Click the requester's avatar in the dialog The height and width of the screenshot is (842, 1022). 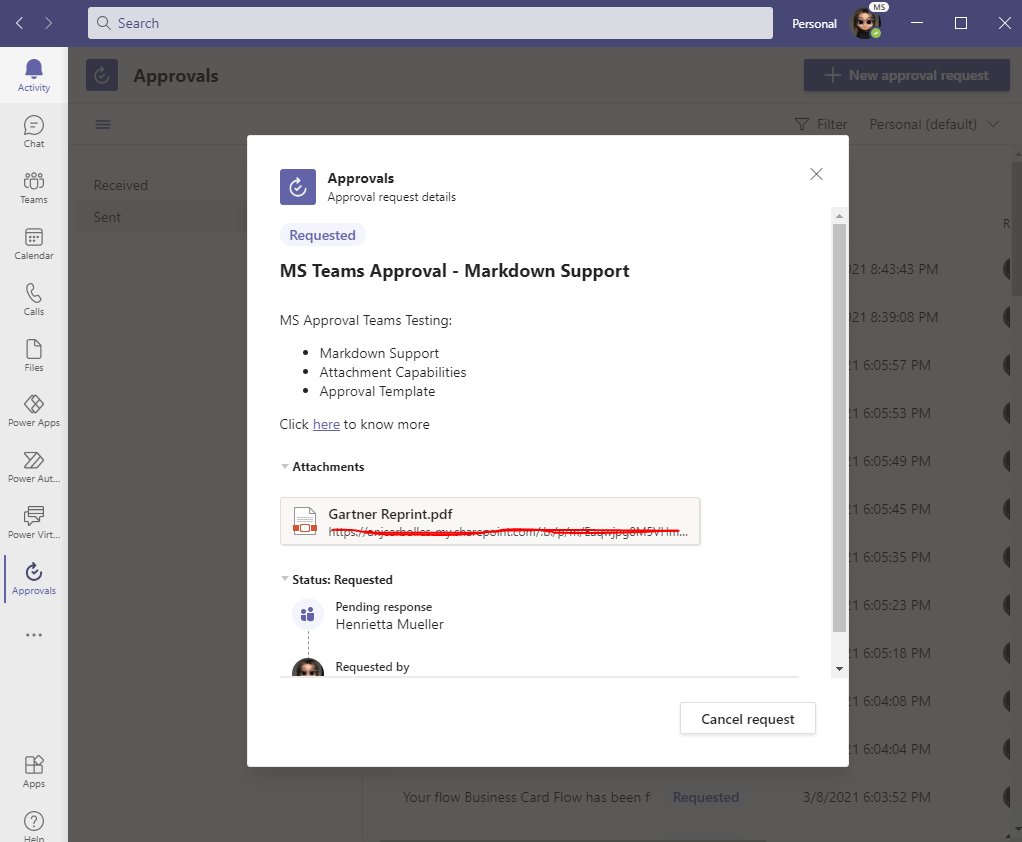pyautogui.click(x=308, y=667)
